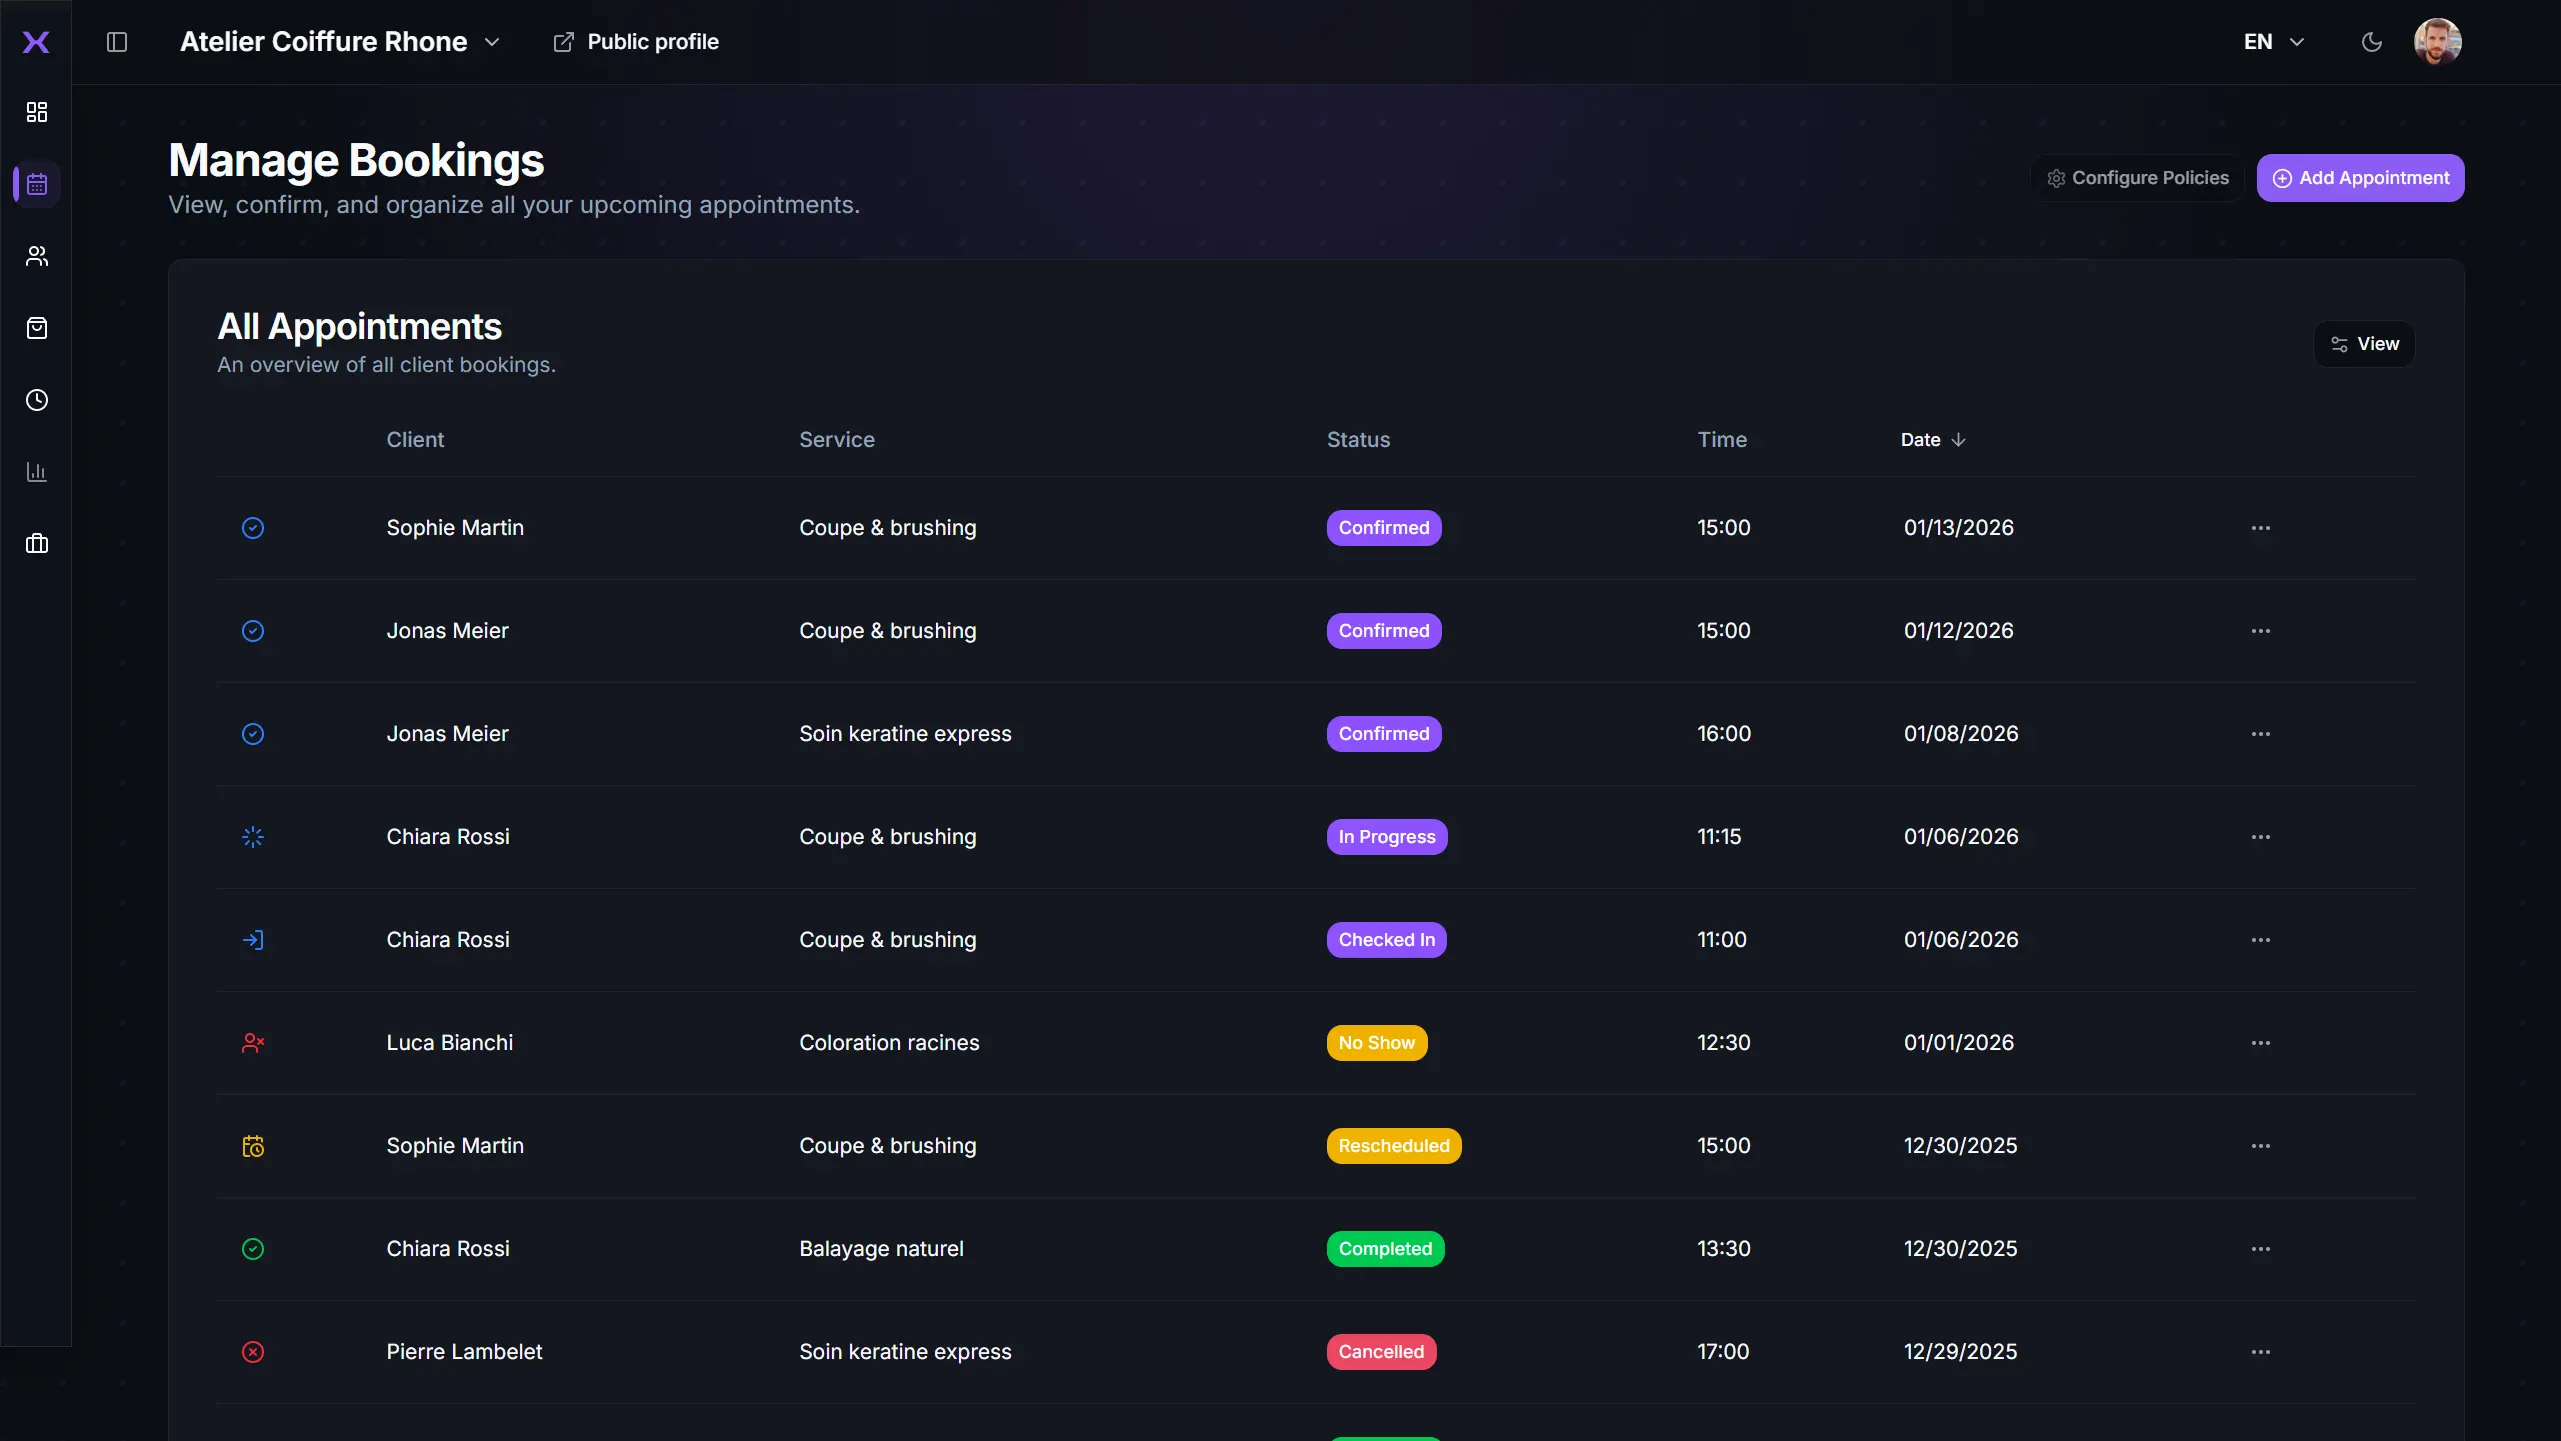
Task: Open the shopping bag icon in sidebar
Action: point(37,328)
